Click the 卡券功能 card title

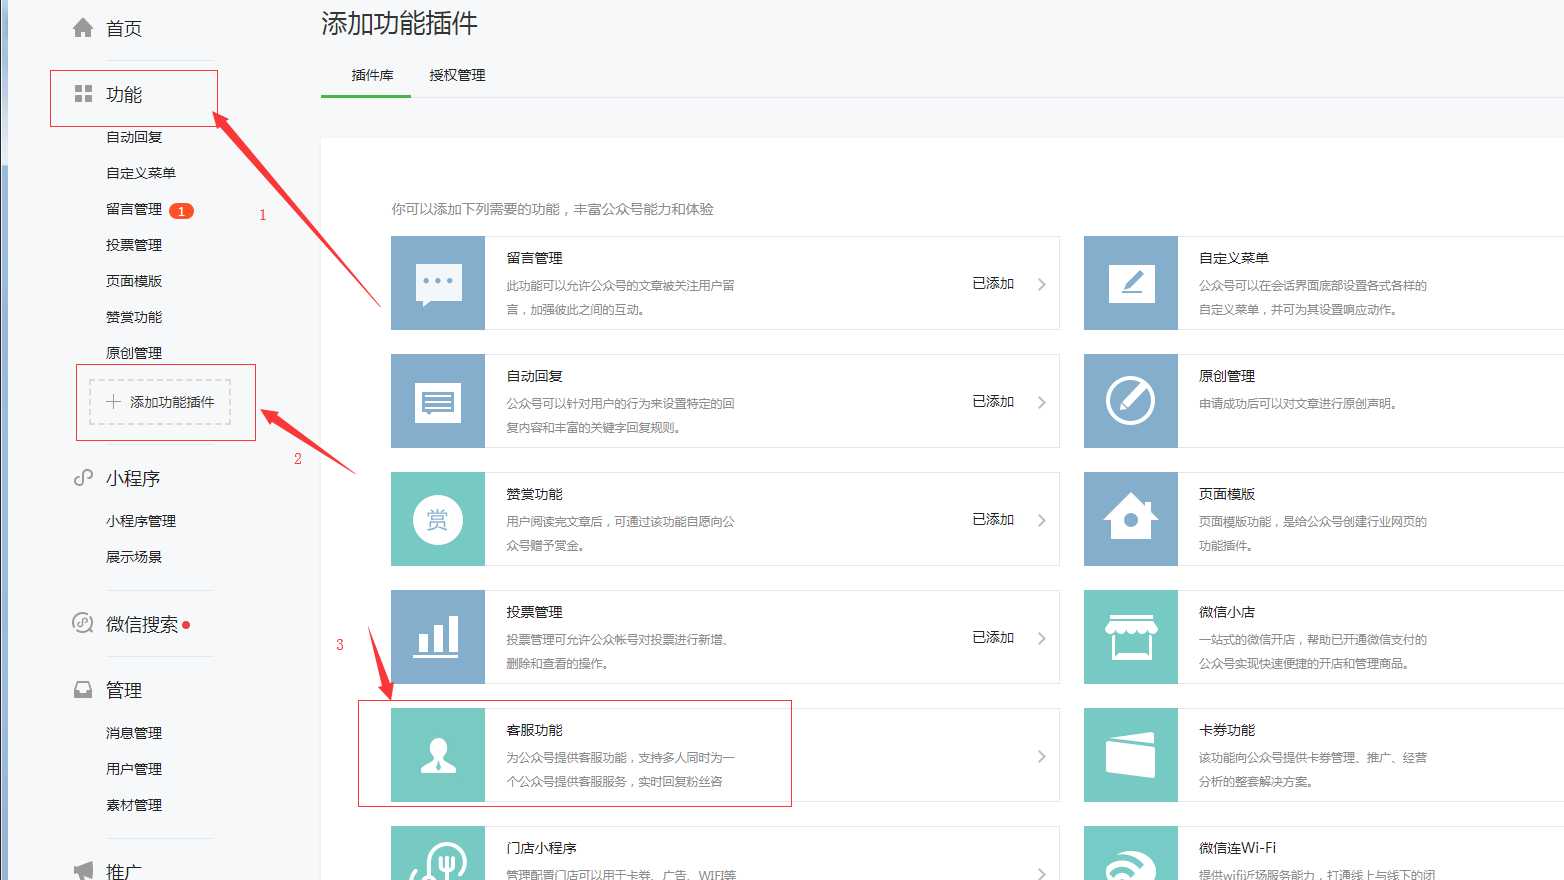point(1227,730)
